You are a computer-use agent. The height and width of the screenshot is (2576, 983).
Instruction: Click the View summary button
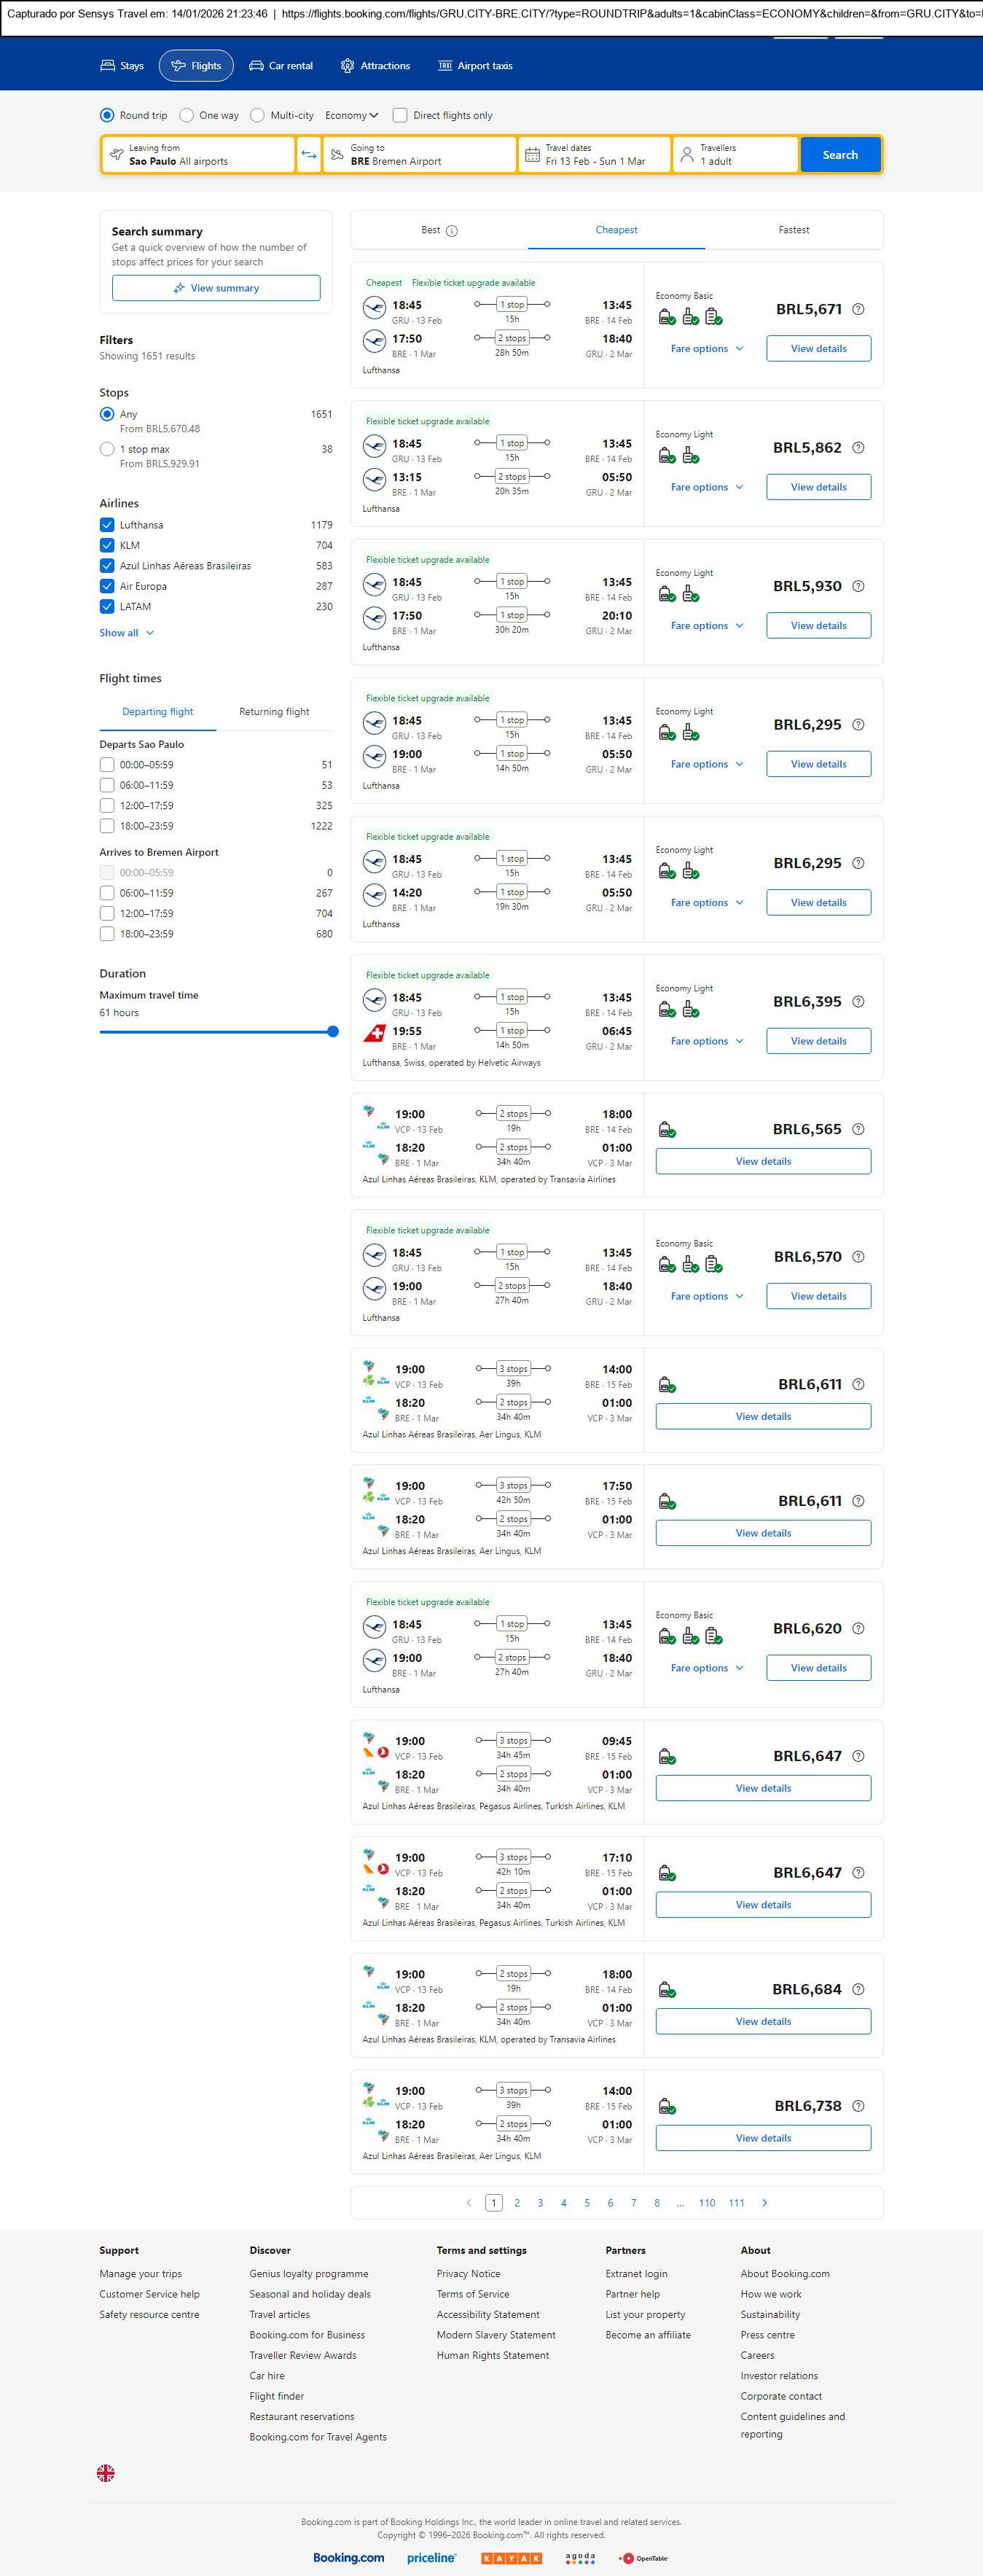(x=216, y=288)
